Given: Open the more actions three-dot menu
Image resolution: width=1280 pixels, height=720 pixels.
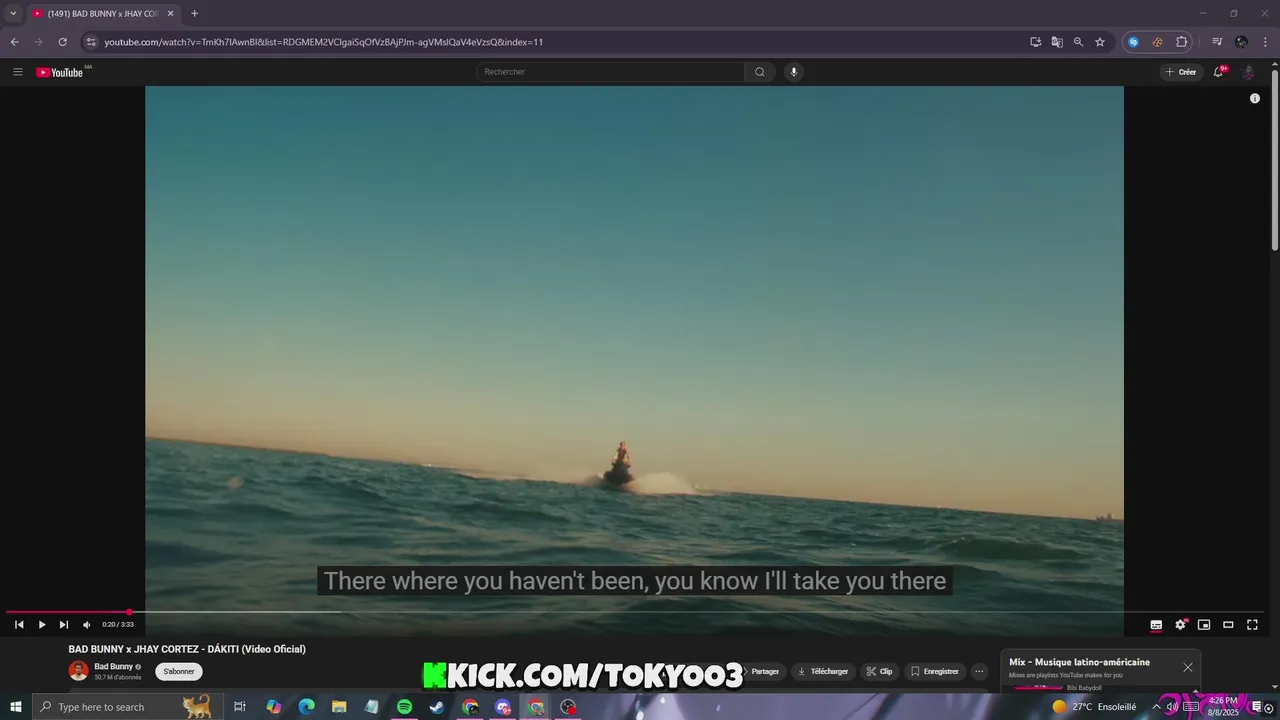Looking at the screenshot, I should click(980, 672).
